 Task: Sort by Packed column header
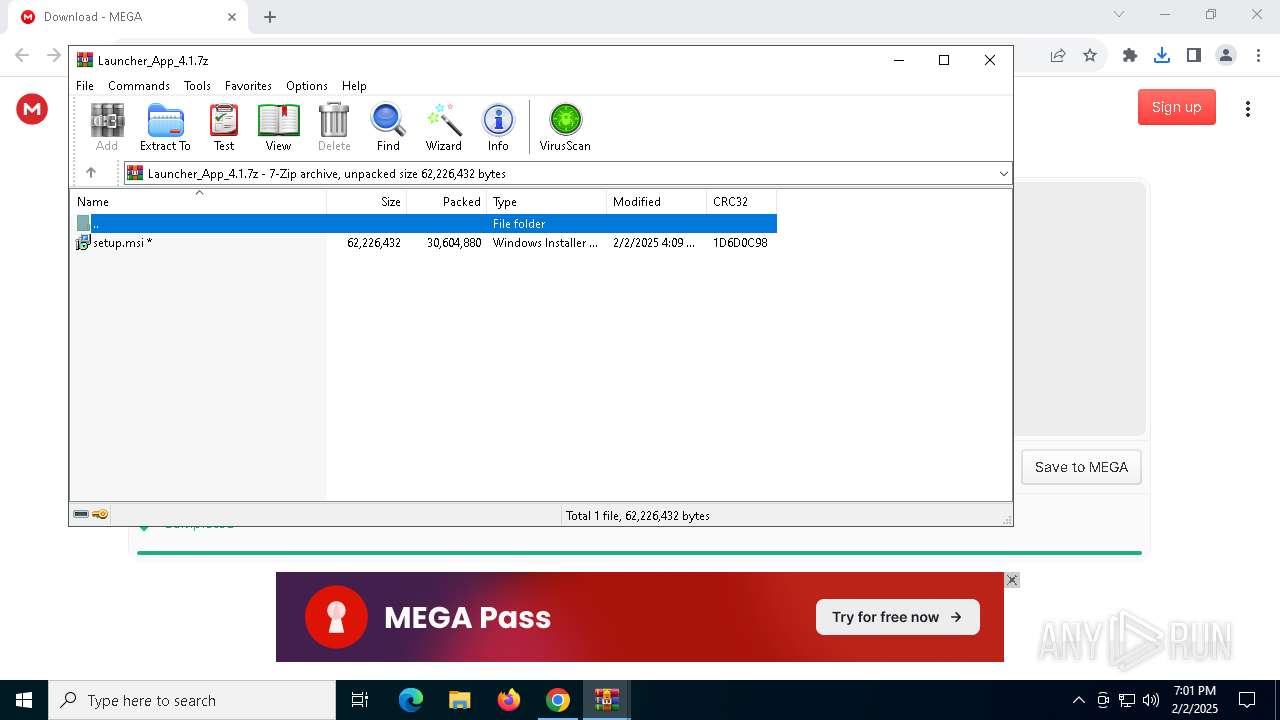point(447,201)
